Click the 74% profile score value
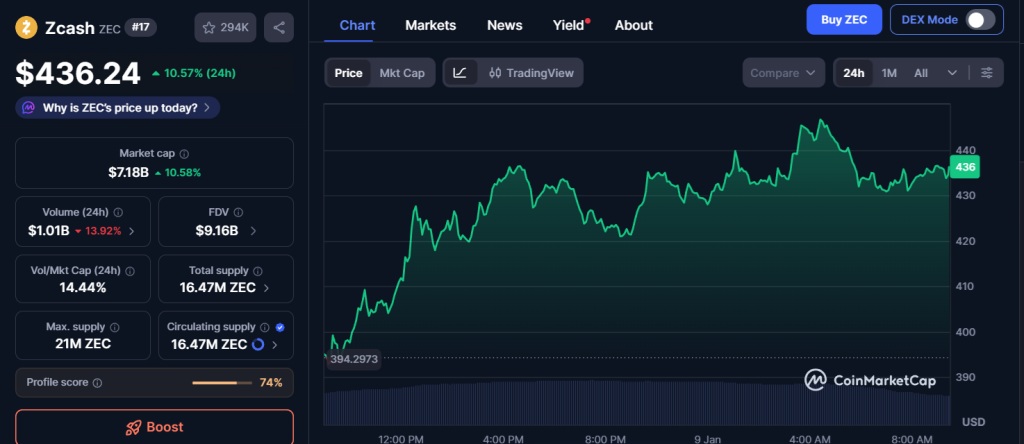 (271, 383)
